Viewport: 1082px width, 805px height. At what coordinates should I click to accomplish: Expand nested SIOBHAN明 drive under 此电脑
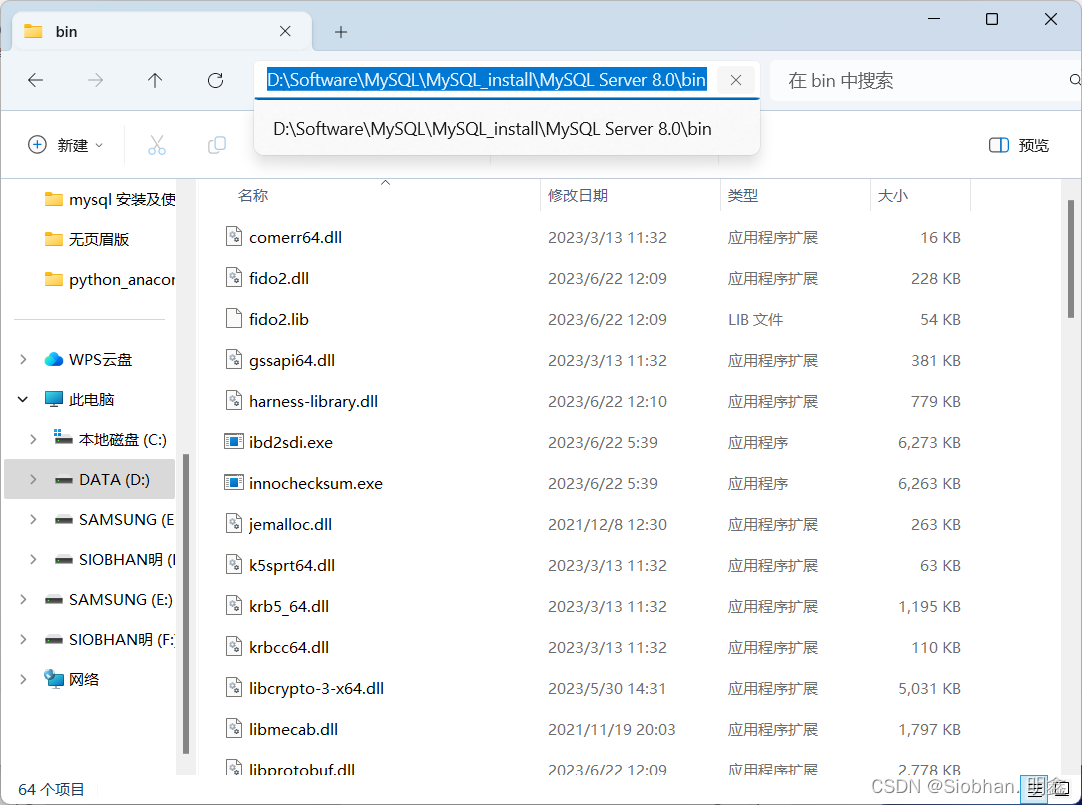point(33,559)
